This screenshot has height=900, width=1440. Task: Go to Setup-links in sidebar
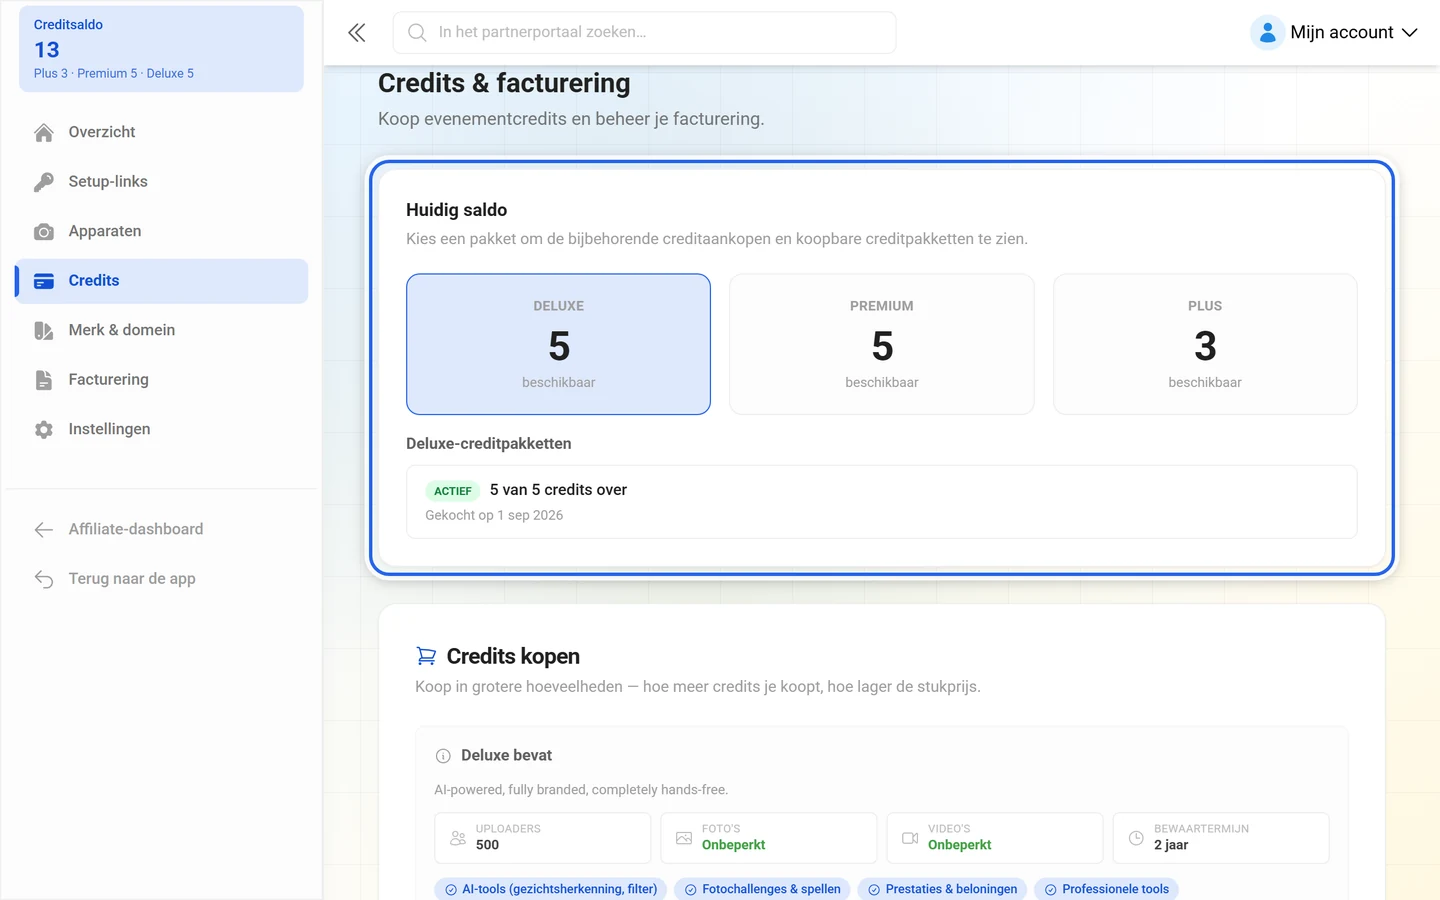pyautogui.click(x=161, y=182)
